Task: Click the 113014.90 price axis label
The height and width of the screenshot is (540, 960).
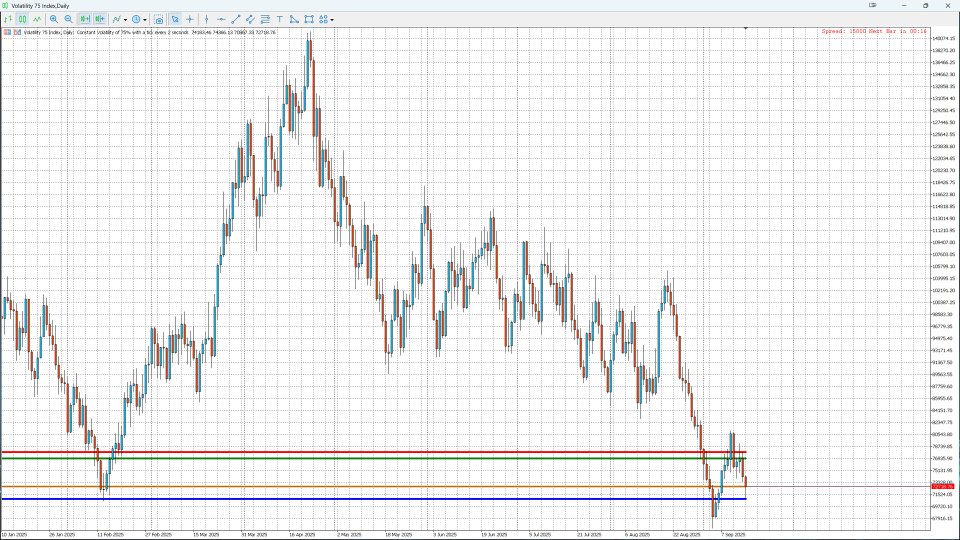Action: tap(943, 219)
